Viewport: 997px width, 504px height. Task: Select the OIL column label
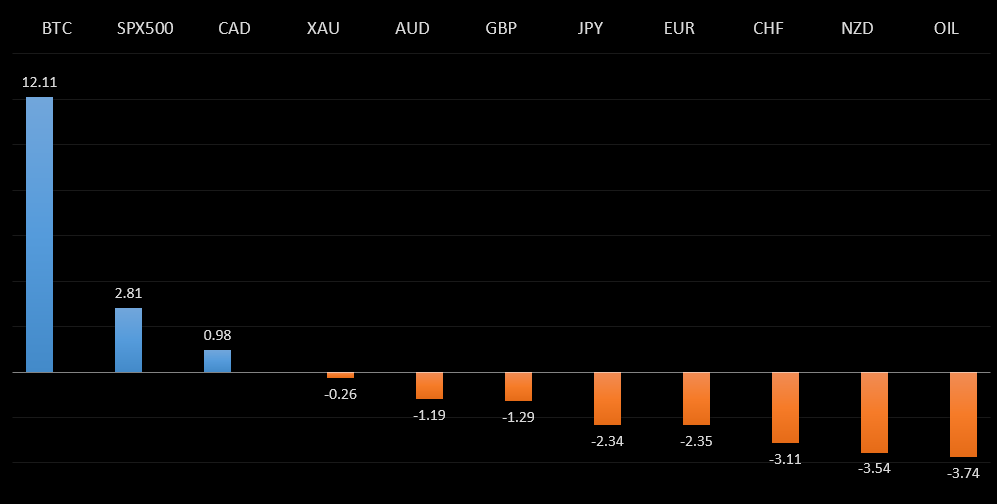pyautogui.click(x=945, y=28)
